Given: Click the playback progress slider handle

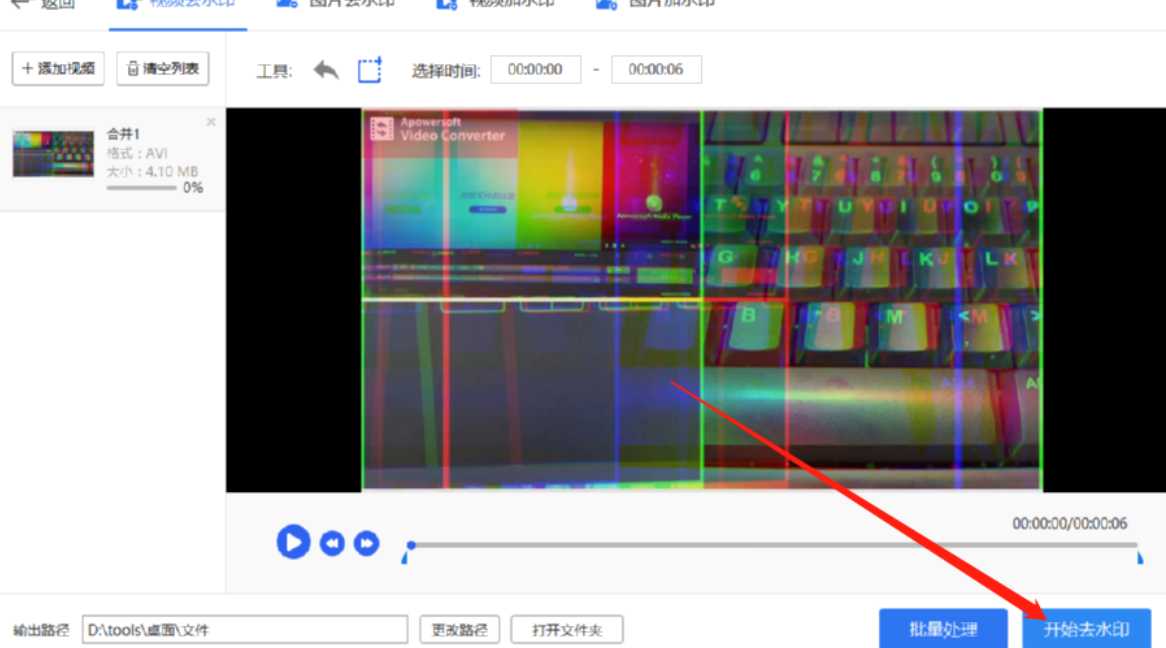Looking at the screenshot, I should [410, 545].
